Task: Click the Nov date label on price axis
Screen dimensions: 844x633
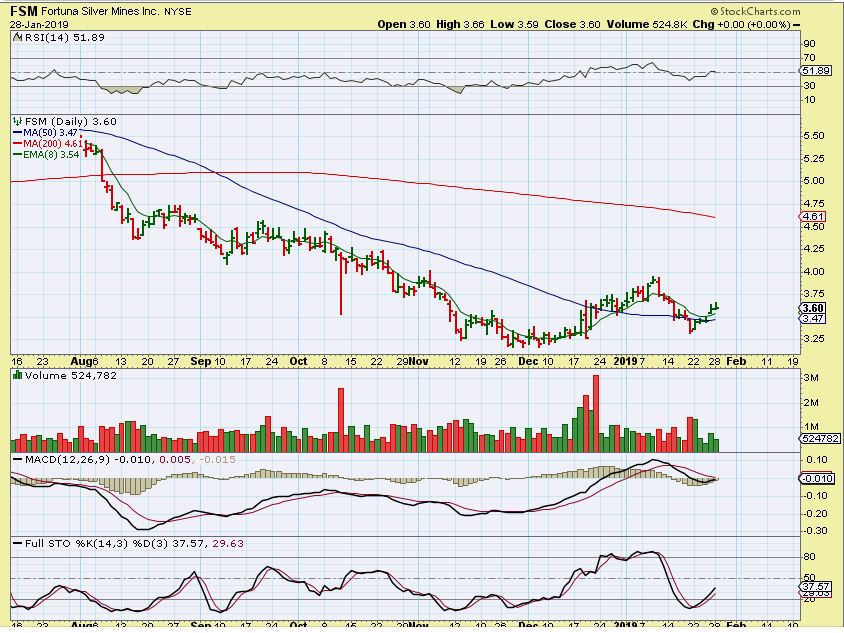Action: [419, 361]
